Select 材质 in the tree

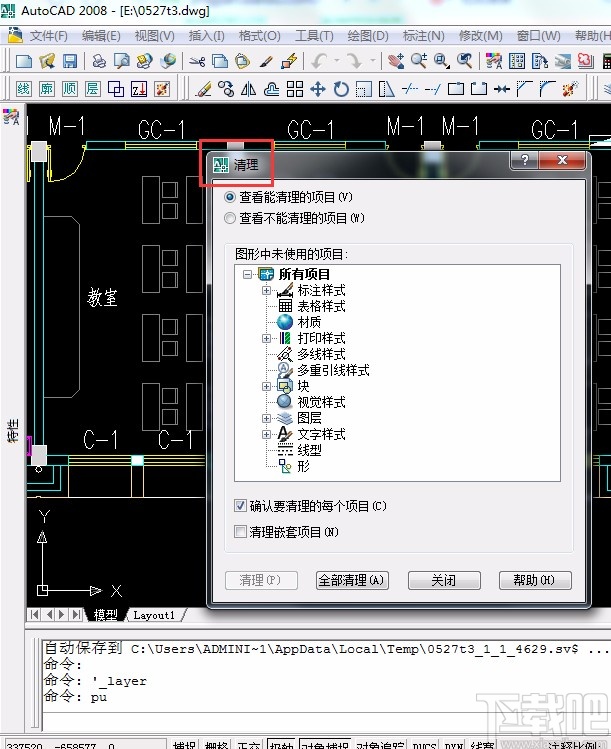tap(309, 322)
